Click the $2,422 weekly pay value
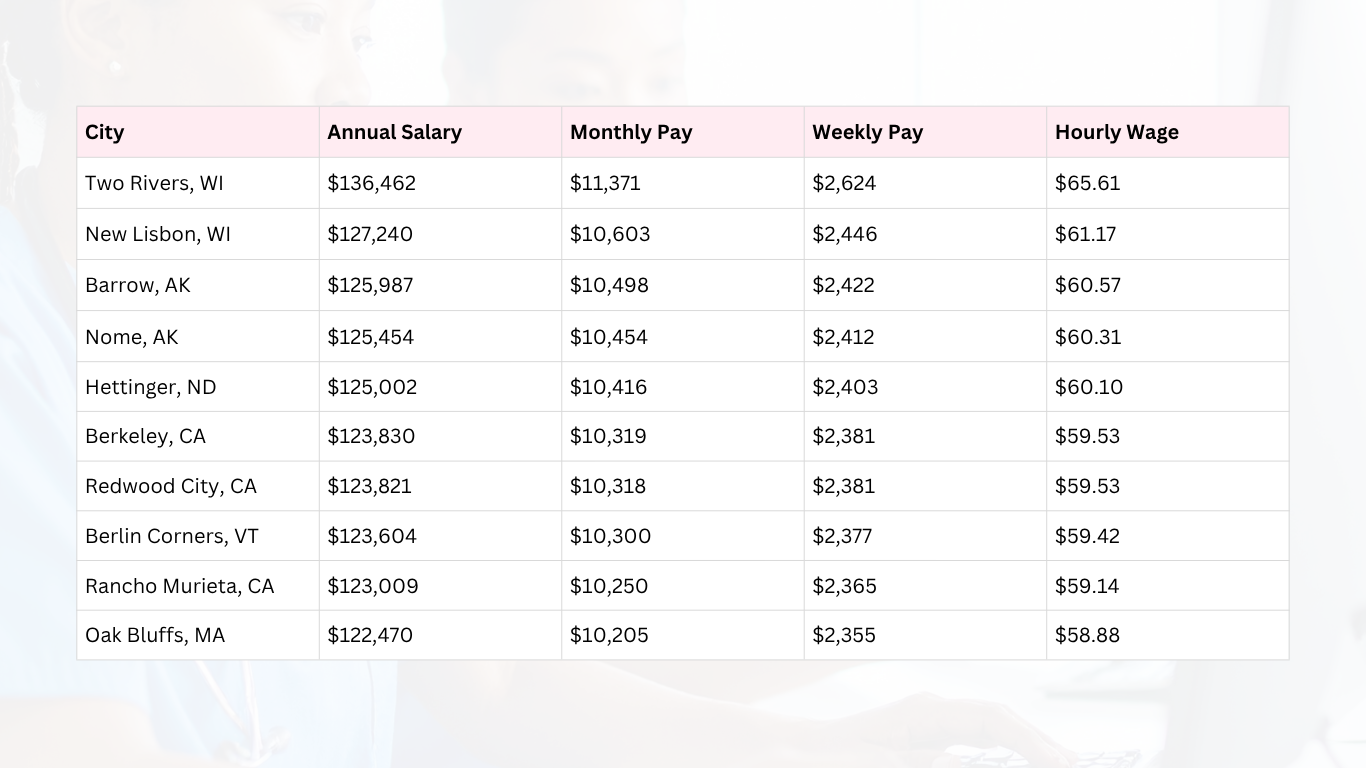The image size is (1366, 768). (x=843, y=285)
